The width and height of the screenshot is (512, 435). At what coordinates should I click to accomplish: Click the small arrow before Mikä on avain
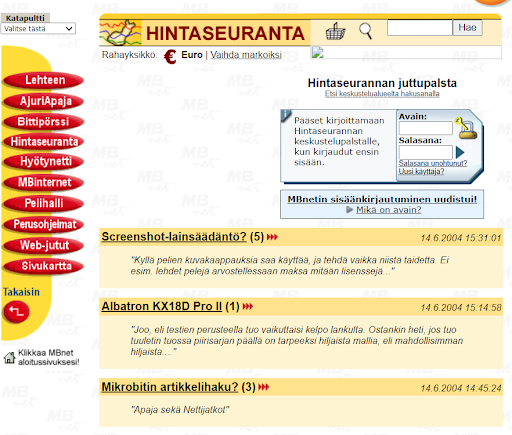pos(349,210)
